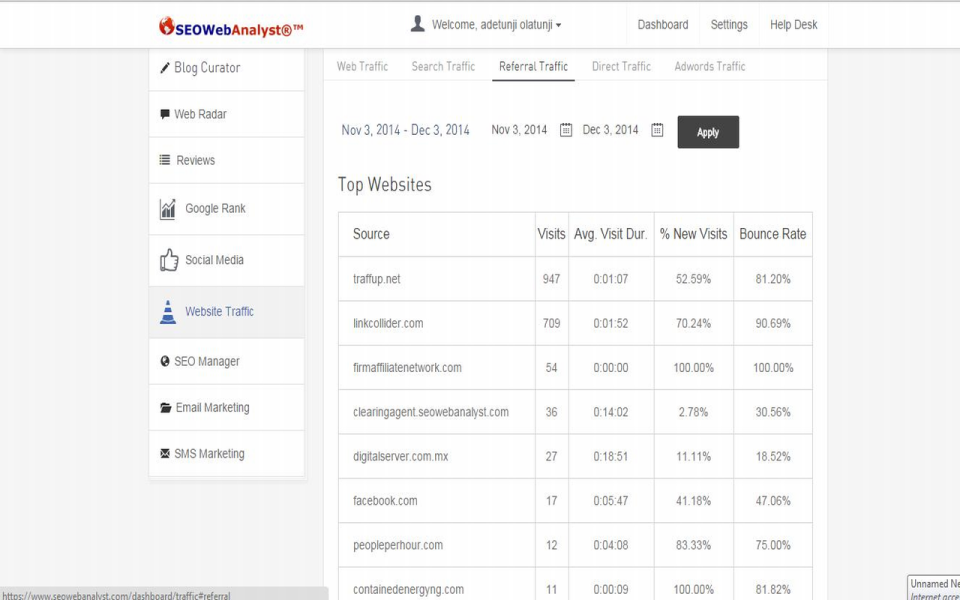Open the Dashboard menu item
The height and width of the screenshot is (600, 960).
point(662,24)
